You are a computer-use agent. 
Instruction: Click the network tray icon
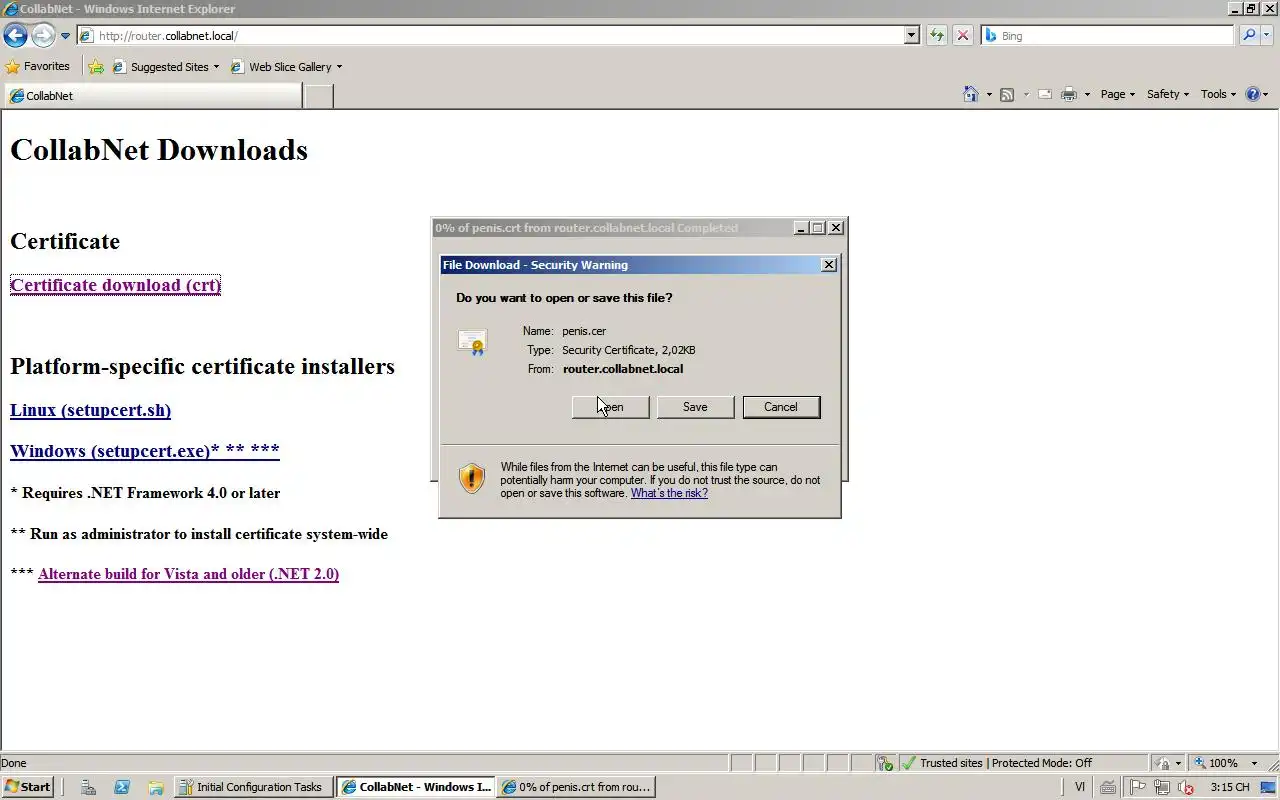(x=1162, y=787)
